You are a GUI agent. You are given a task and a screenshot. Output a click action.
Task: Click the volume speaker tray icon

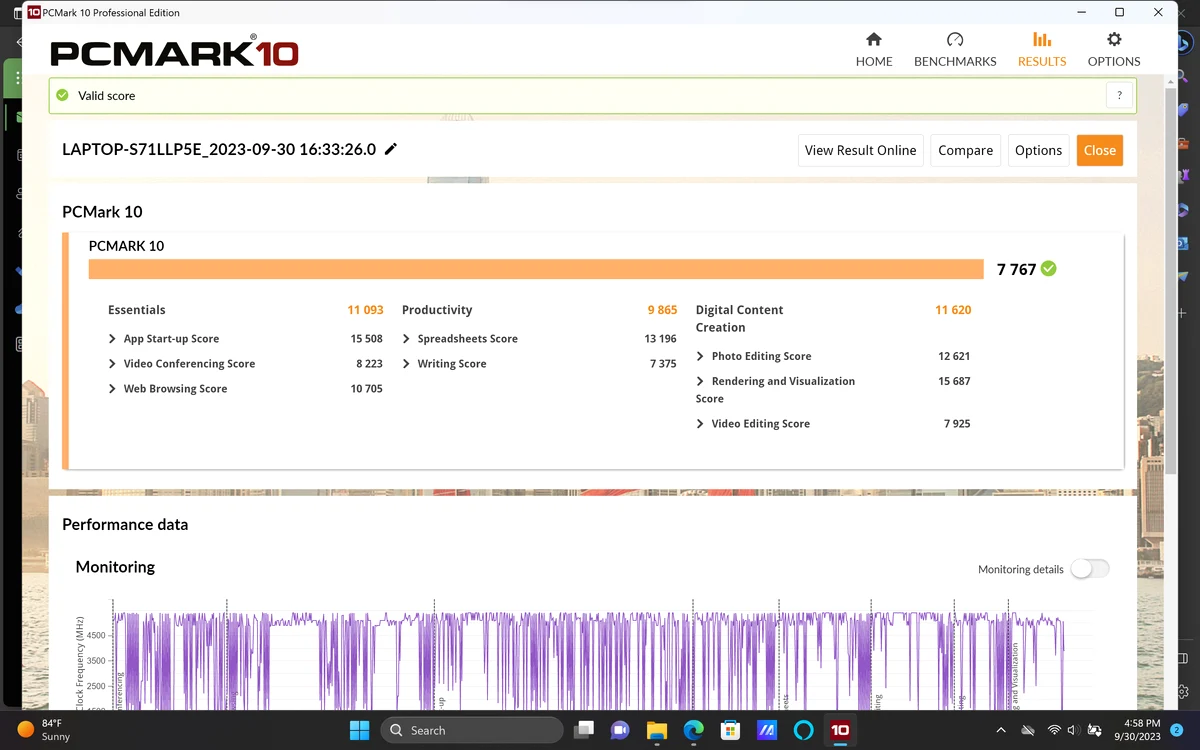pyautogui.click(x=1072, y=730)
